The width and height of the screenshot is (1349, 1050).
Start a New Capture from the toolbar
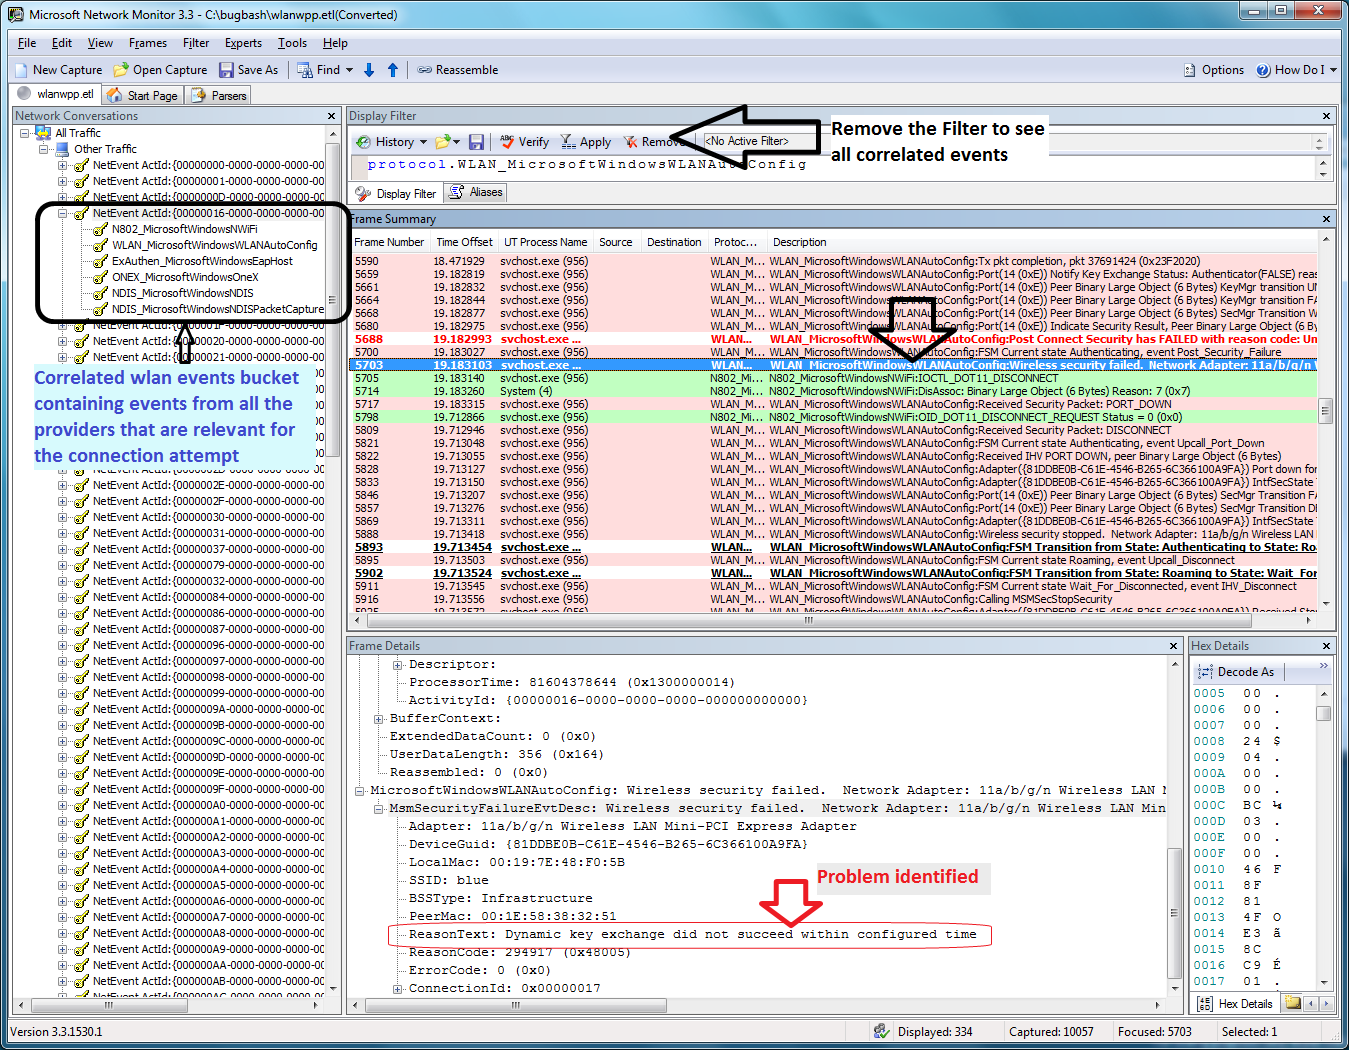coord(59,70)
